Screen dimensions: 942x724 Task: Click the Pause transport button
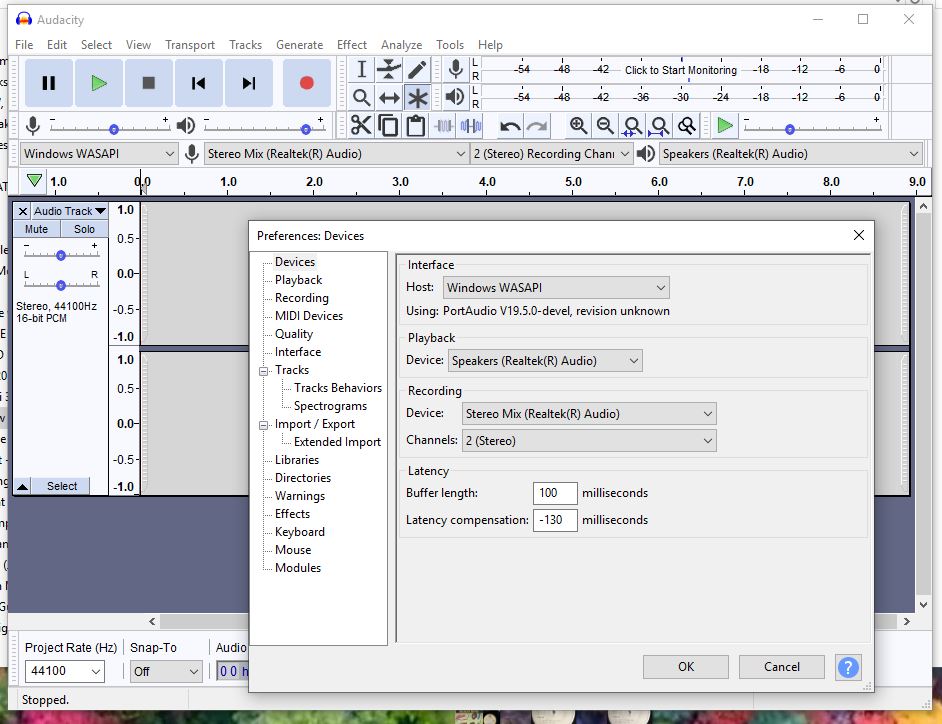tap(49, 83)
